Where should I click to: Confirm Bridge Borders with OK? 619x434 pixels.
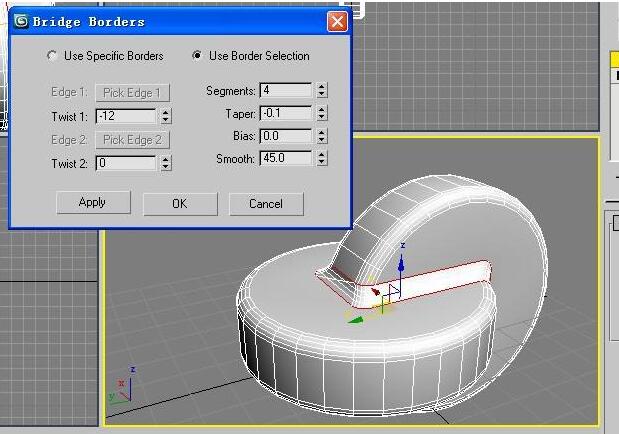[x=180, y=204]
